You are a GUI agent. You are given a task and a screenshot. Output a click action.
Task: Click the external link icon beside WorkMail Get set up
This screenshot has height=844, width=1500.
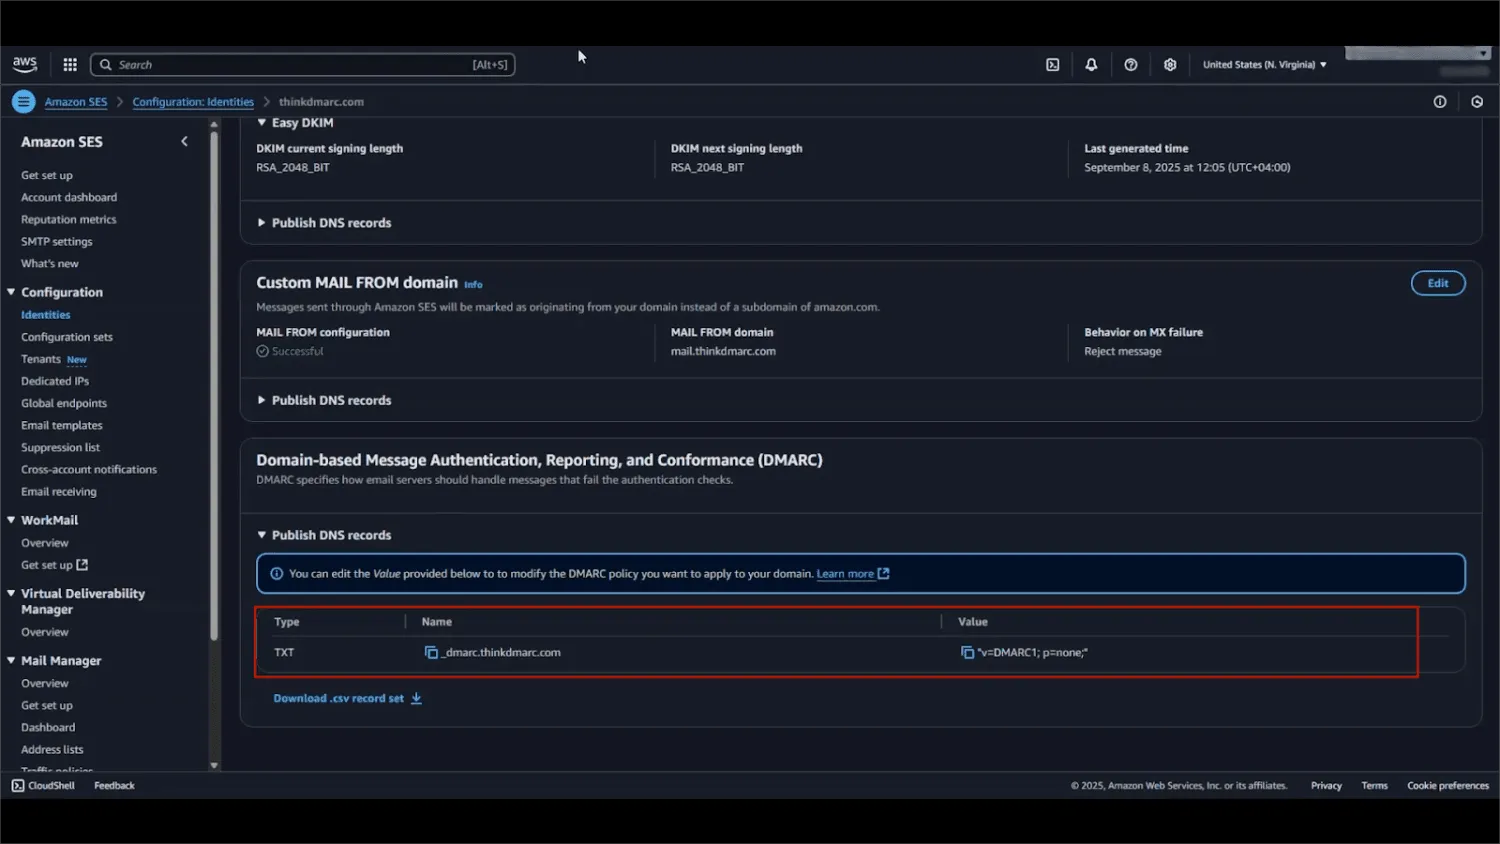[x=82, y=565]
